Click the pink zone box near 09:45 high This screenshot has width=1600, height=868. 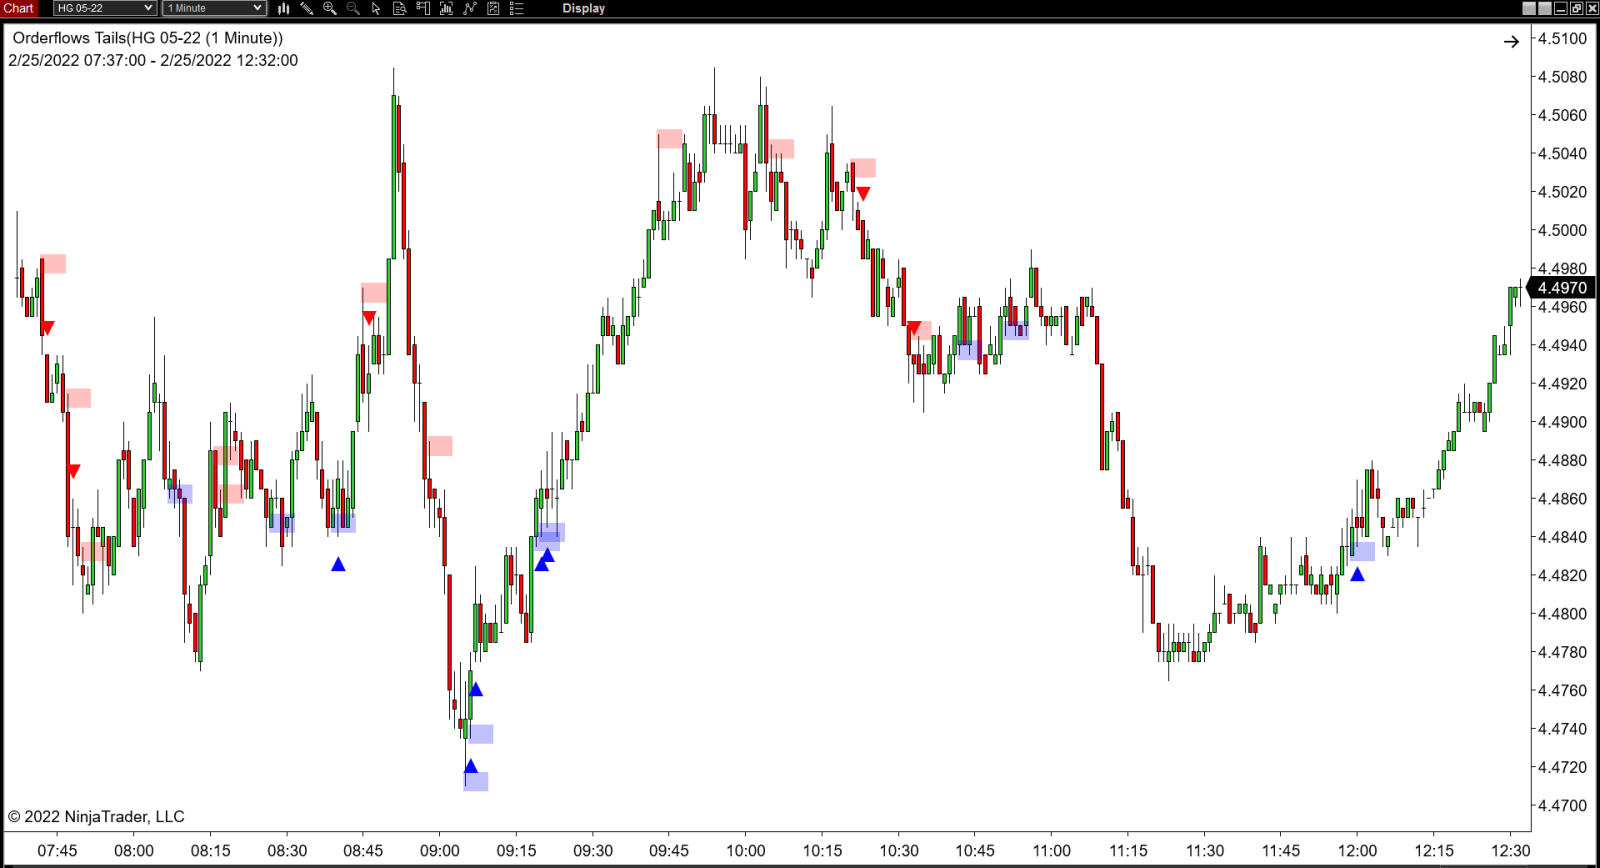pyautogui.click(x=670, y=139)
